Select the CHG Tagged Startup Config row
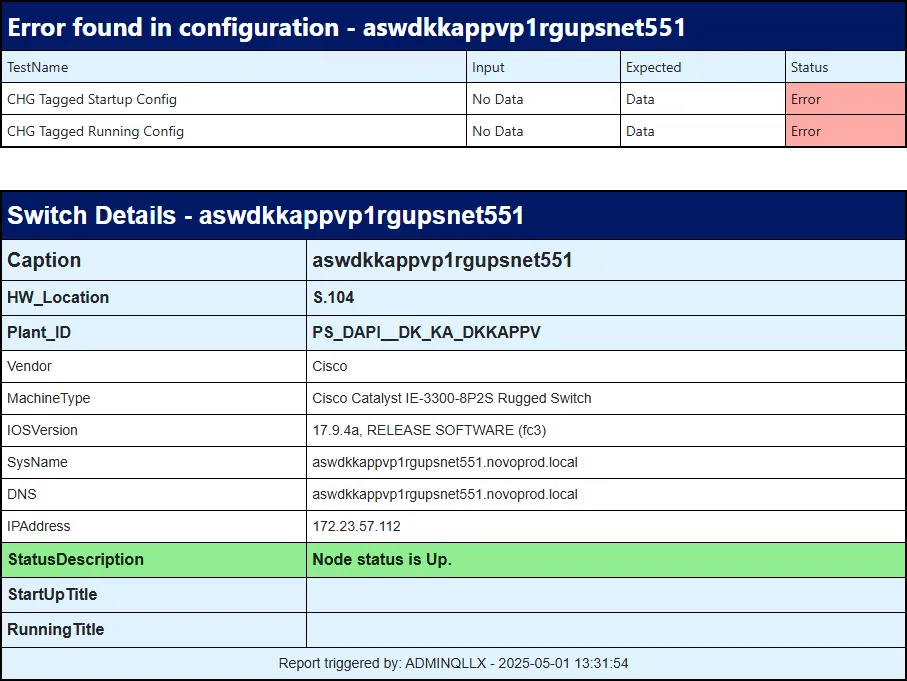907x681 pixels. click(92, 99)
